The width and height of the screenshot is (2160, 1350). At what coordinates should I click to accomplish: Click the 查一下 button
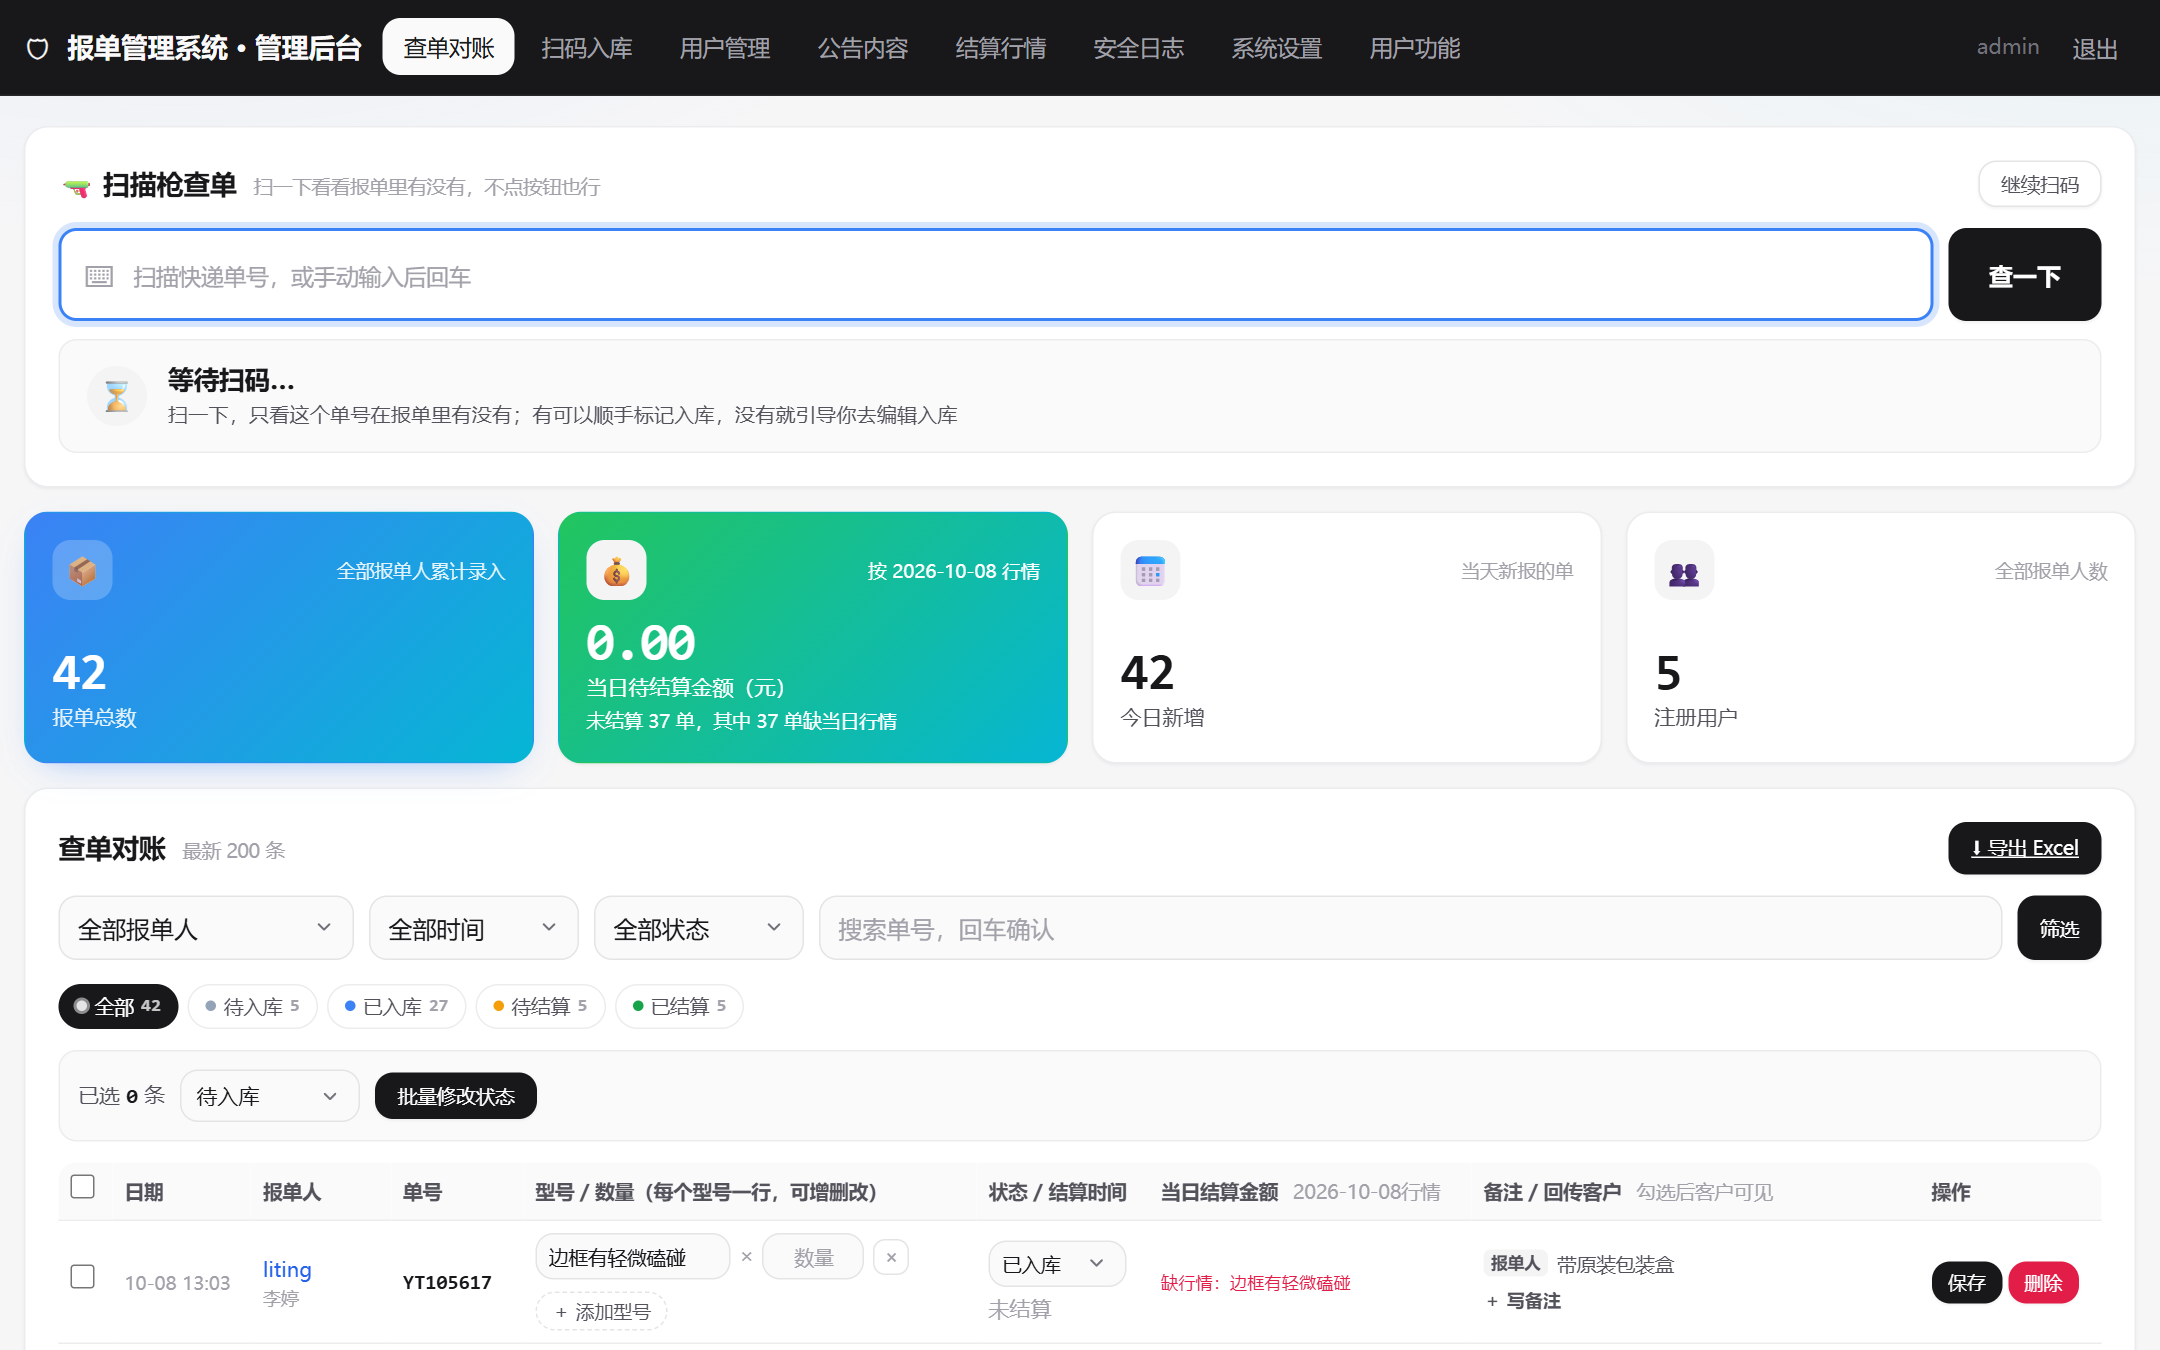(x=2025, y=275)
